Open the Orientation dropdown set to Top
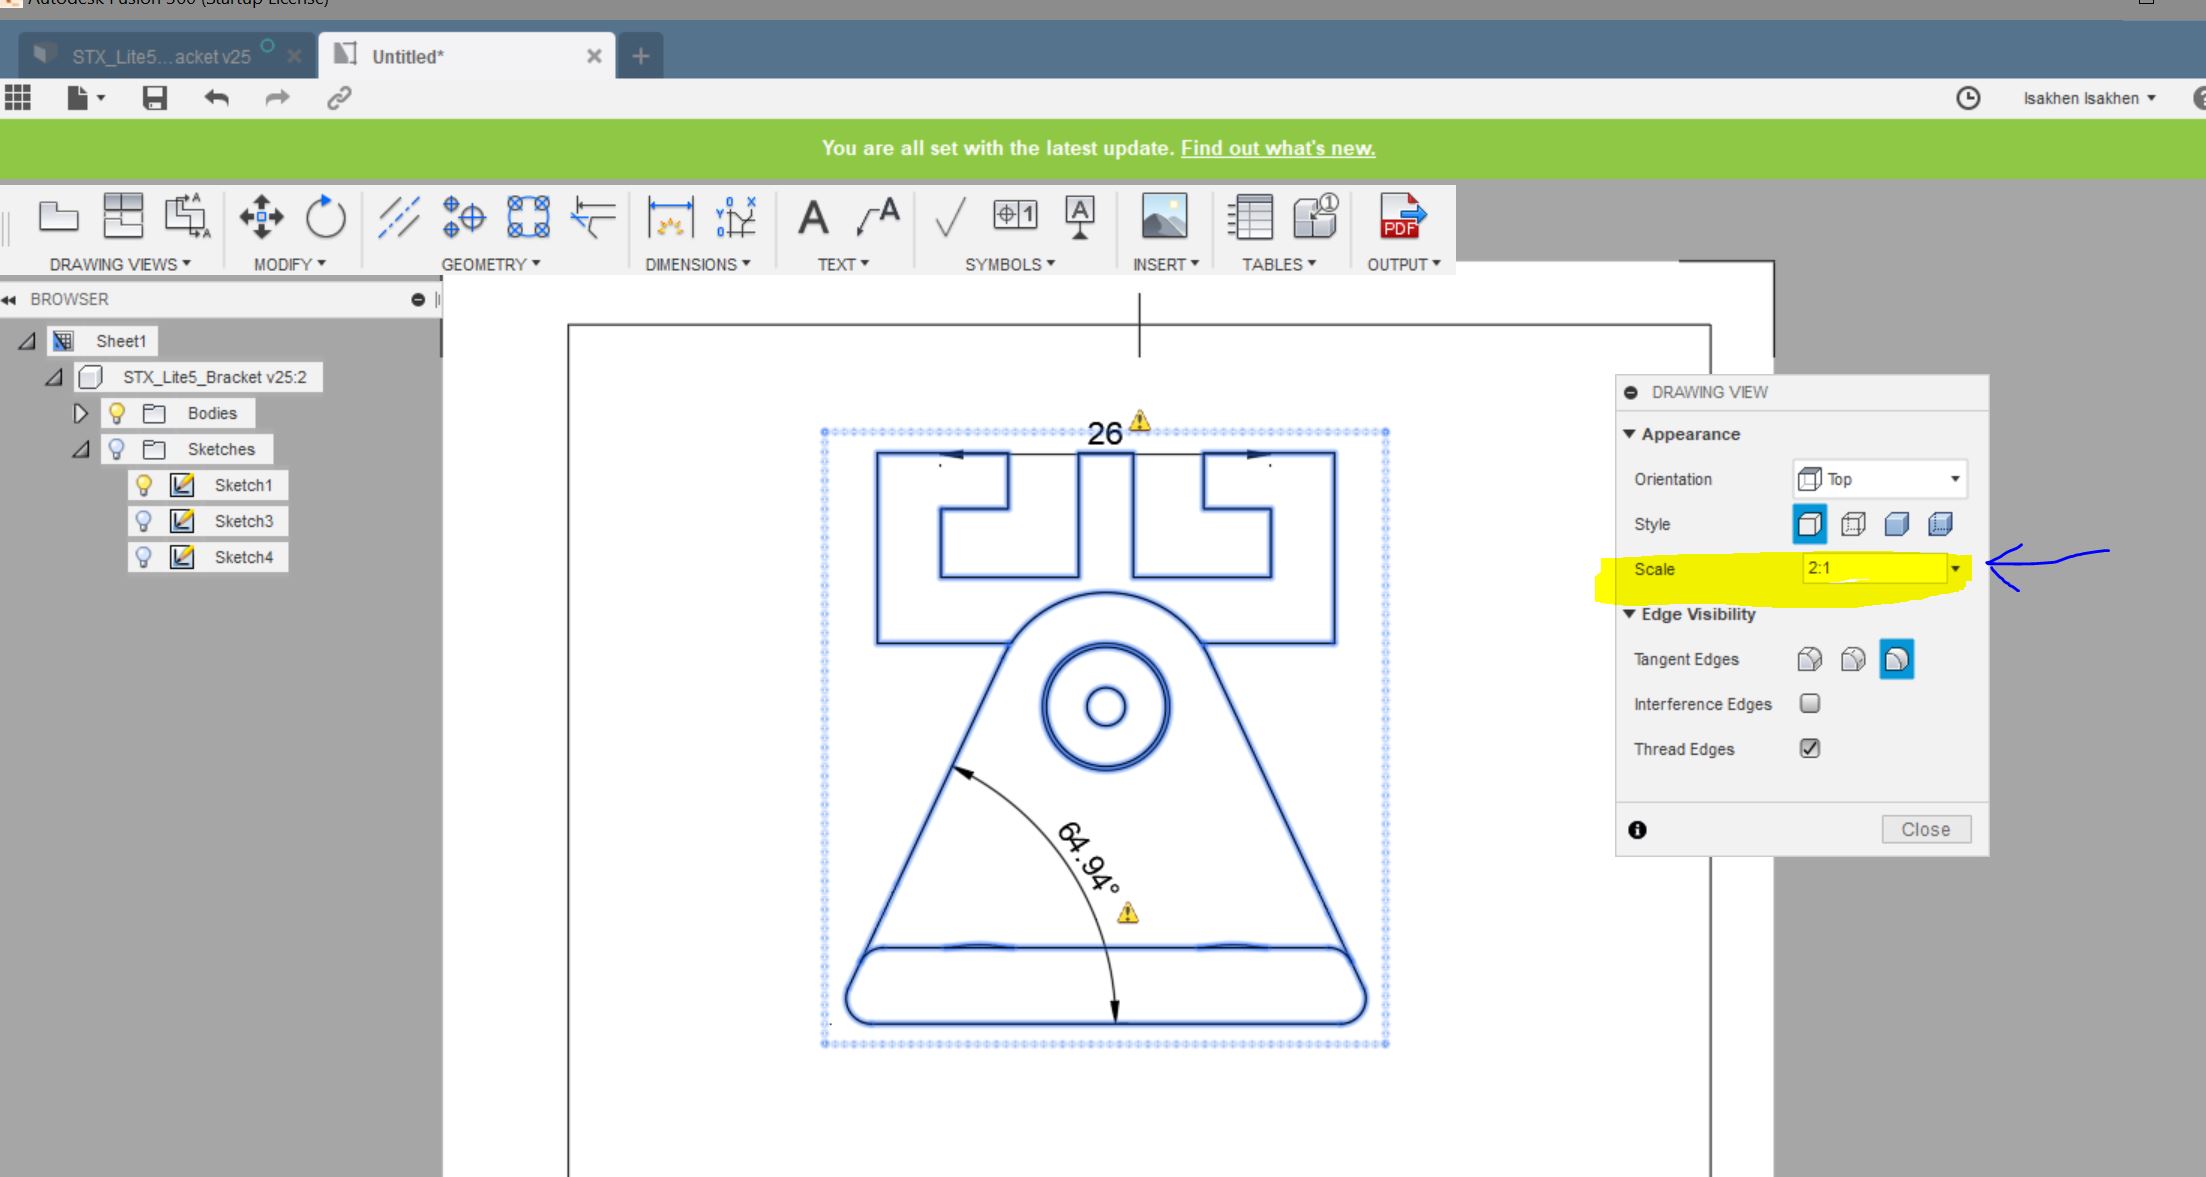2206x1177 pixels. pyautogui.click(x=1955, y=479)
